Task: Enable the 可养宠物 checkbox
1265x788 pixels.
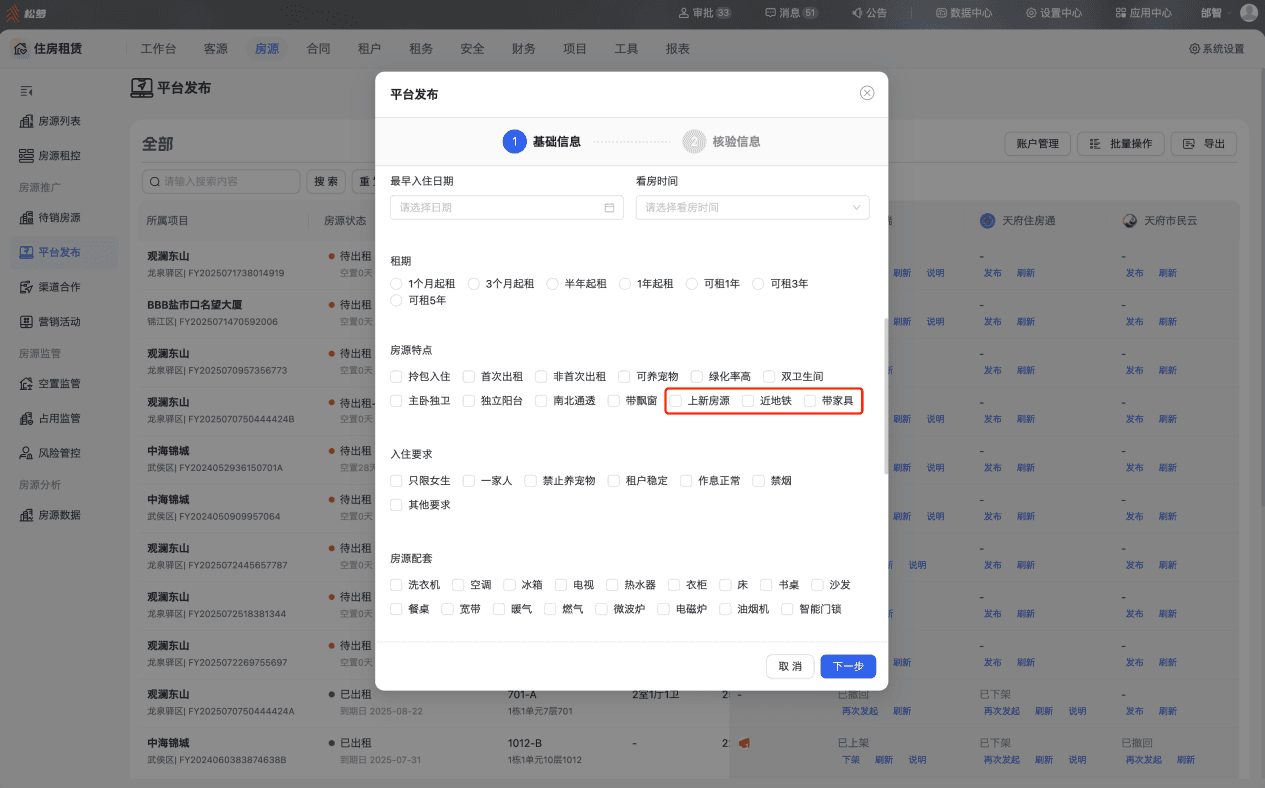Action: click(624, 377)
